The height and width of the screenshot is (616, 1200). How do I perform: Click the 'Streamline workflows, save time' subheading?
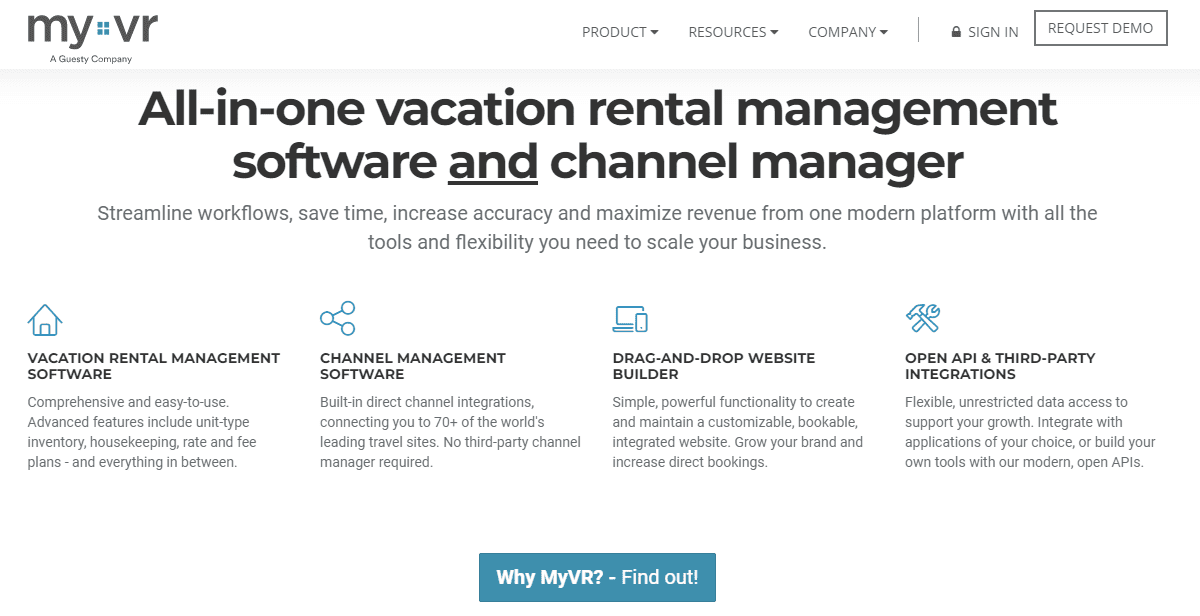click(x=597, y=227)
